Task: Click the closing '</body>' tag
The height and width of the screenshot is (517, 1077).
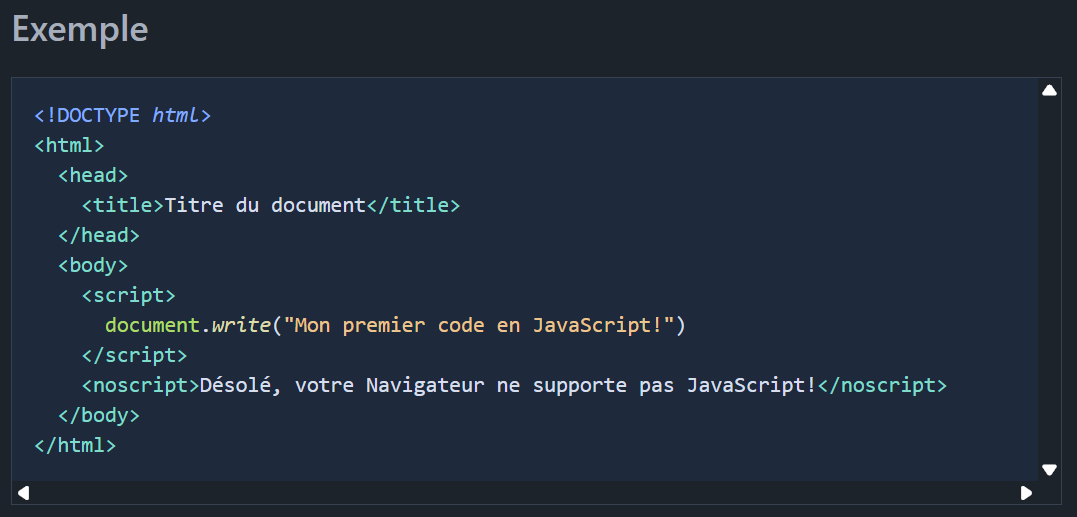Action: [99, 416]
